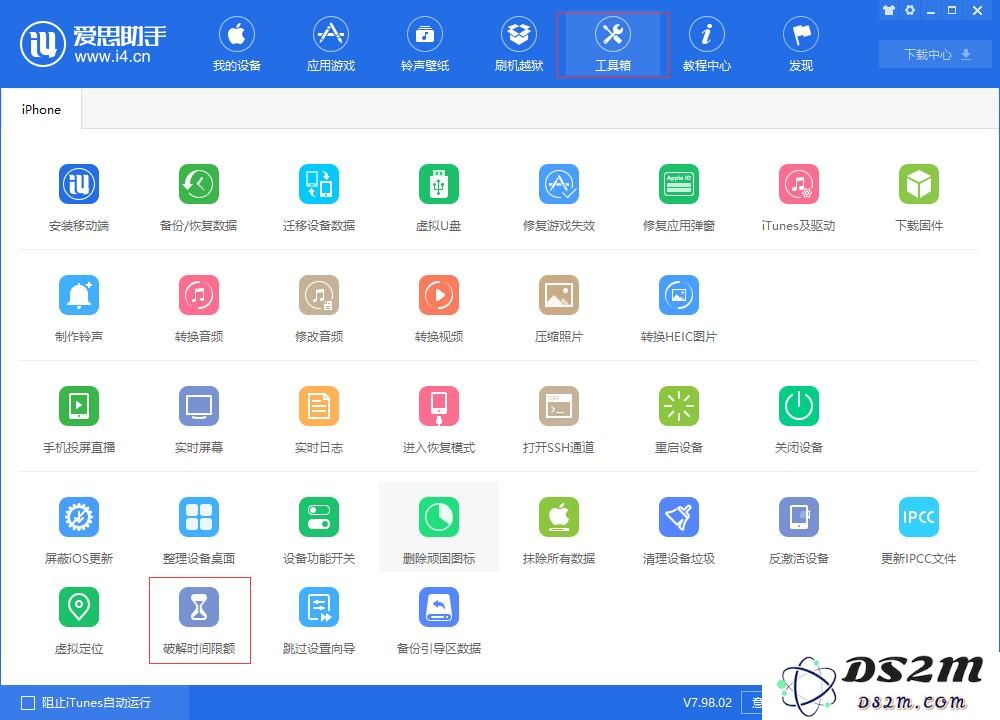1000x720 pixels.
Task: Open 整理设备桌面 tool
Action: pos(199,531)
